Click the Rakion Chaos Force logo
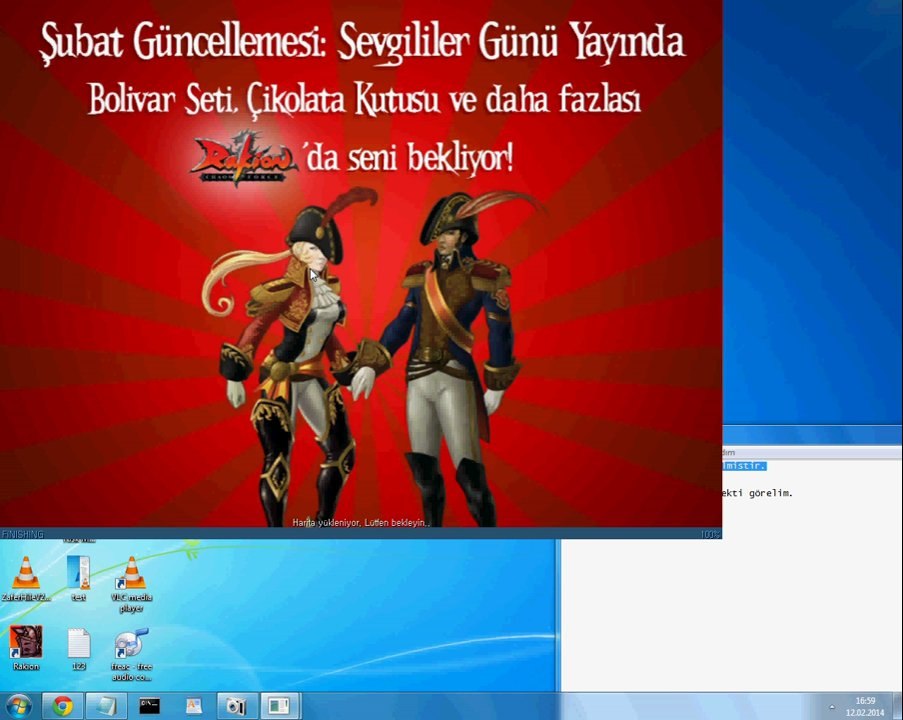903x720 pixels. pos(245,158)
